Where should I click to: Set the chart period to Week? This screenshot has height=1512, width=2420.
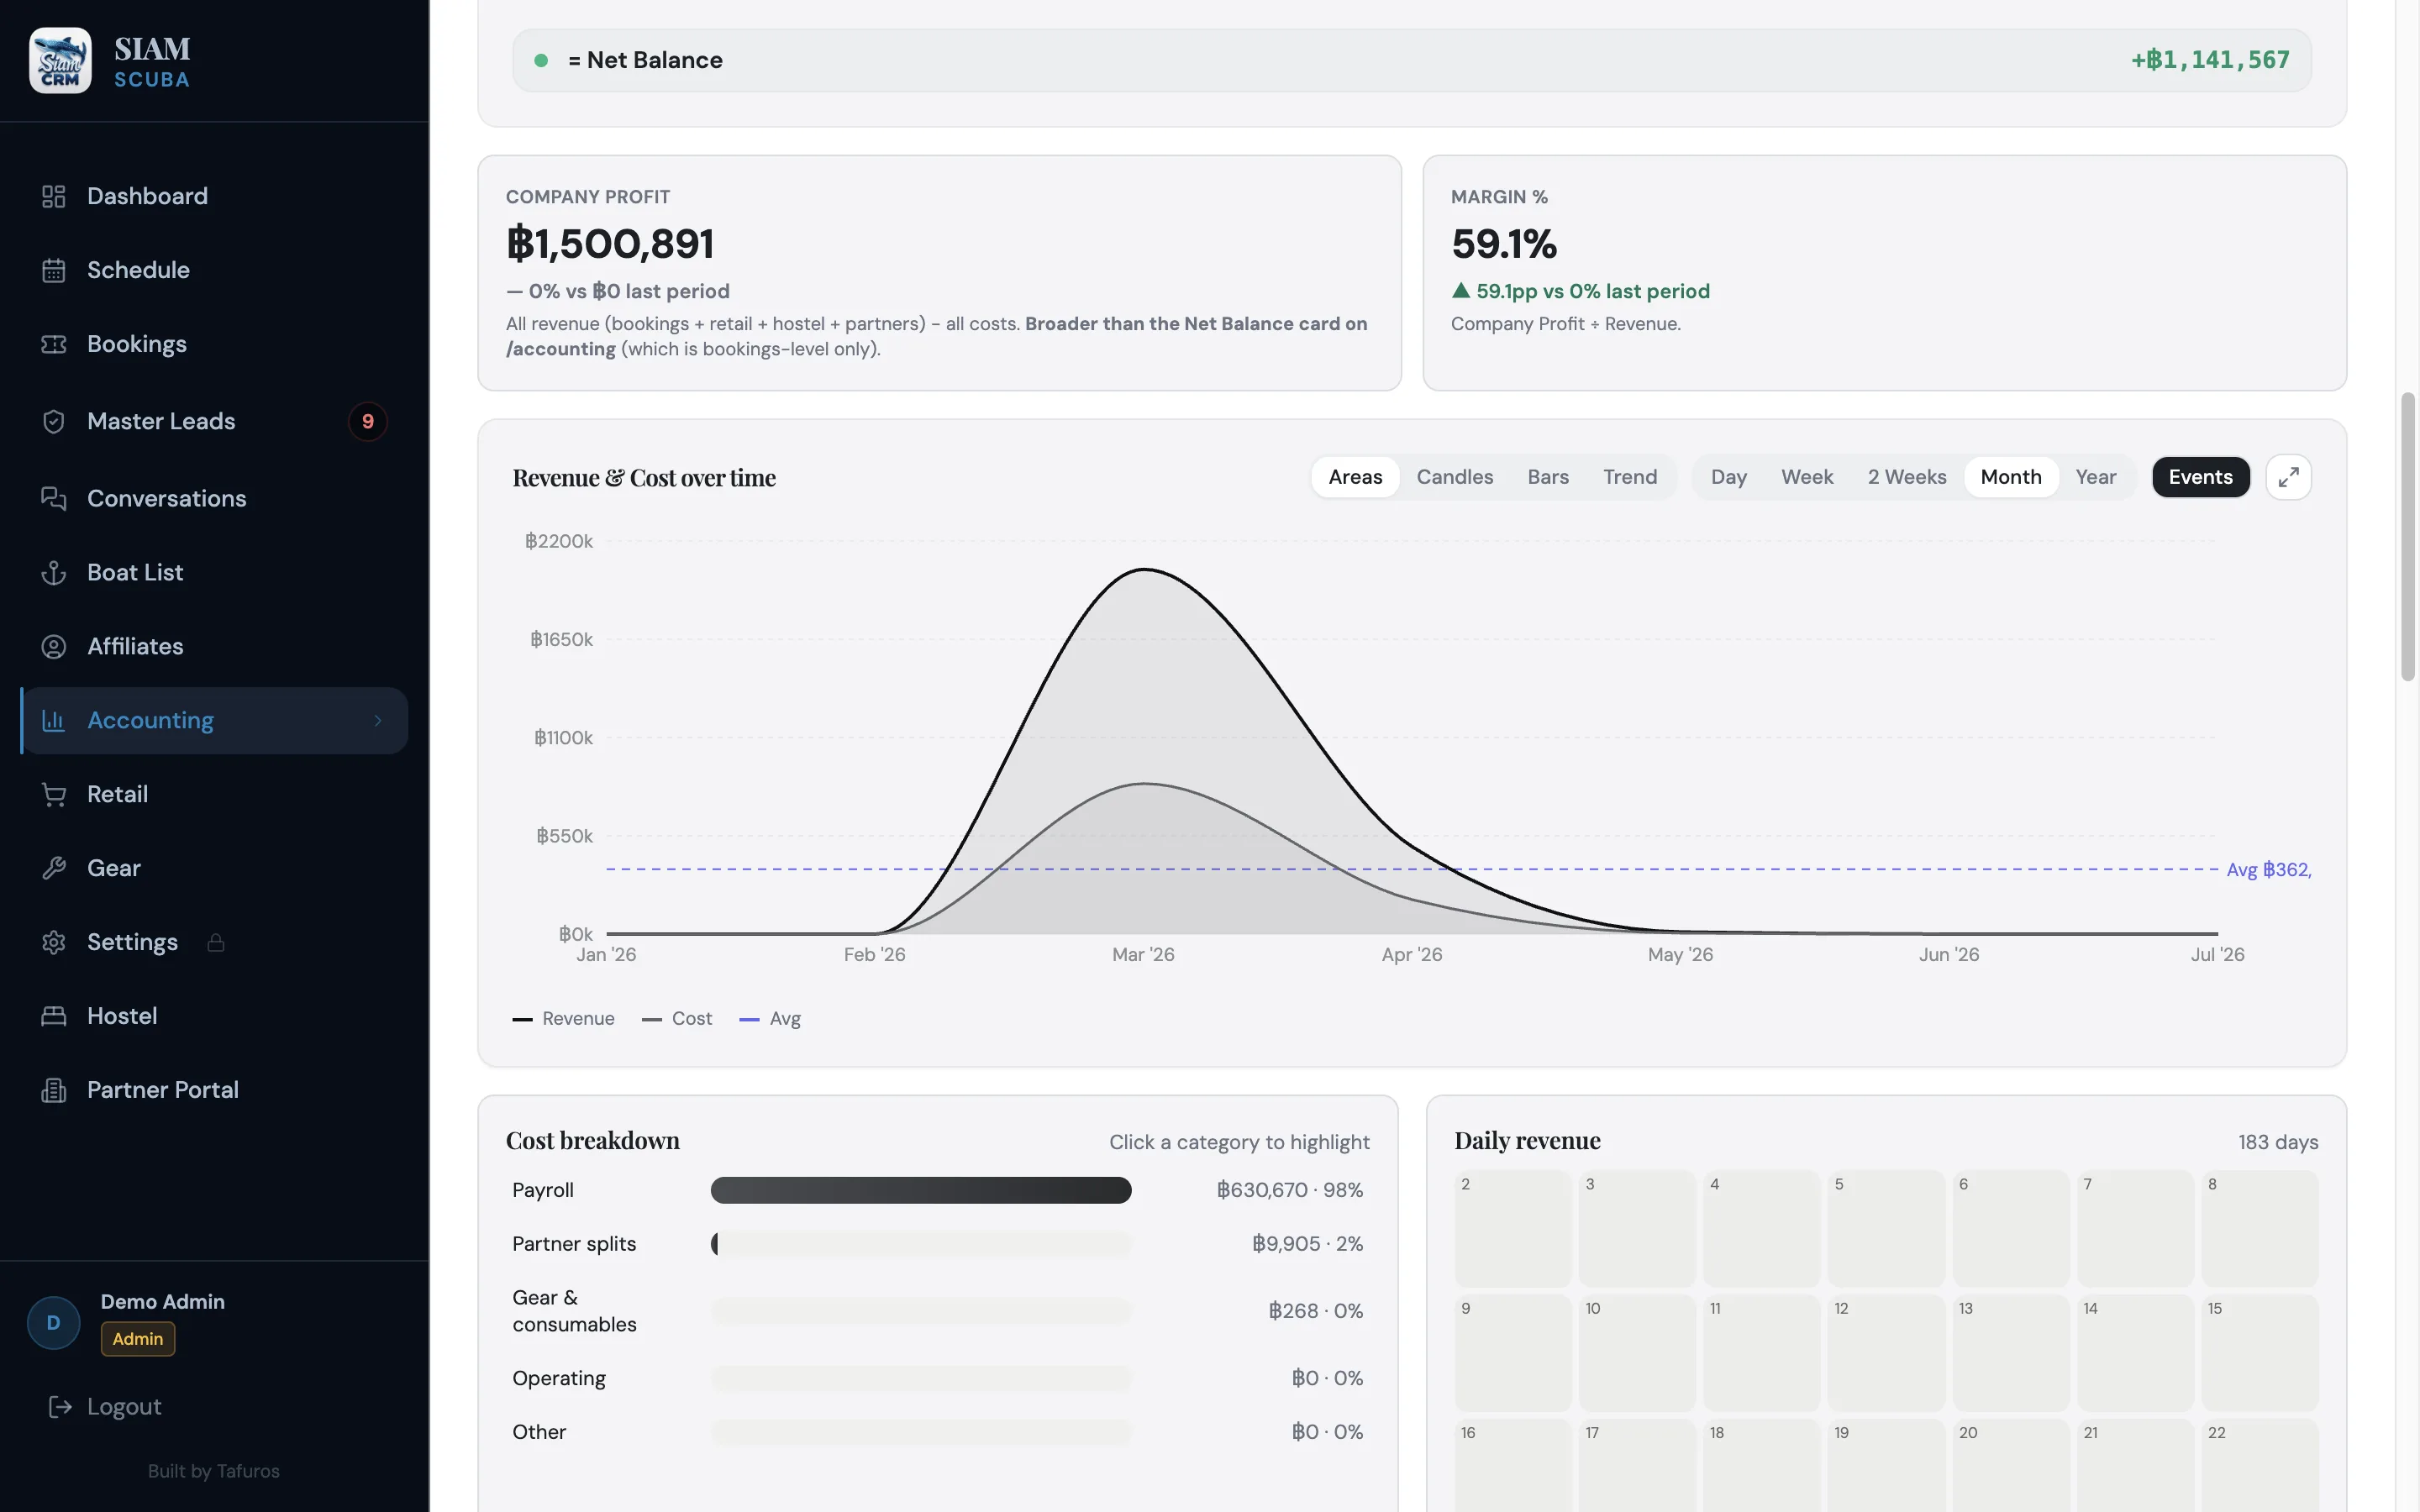(x=1807, y=477)
